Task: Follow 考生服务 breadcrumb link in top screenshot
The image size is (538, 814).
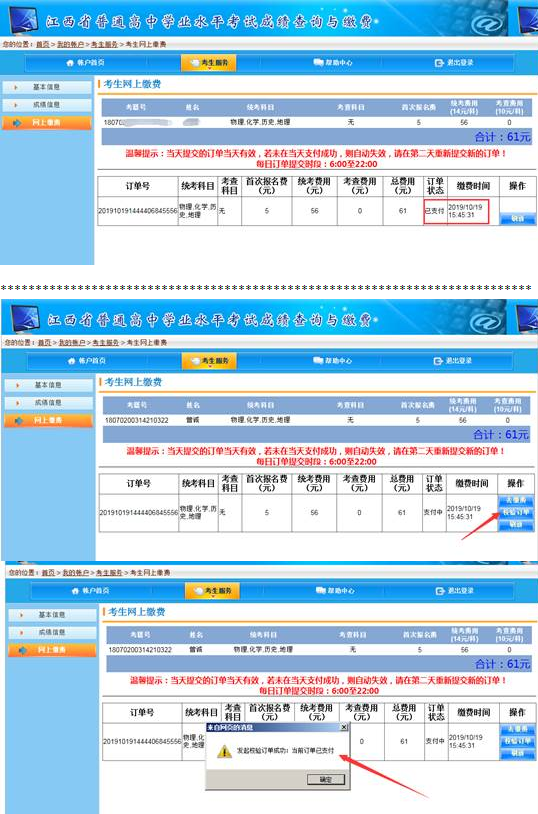Action: 104,45
